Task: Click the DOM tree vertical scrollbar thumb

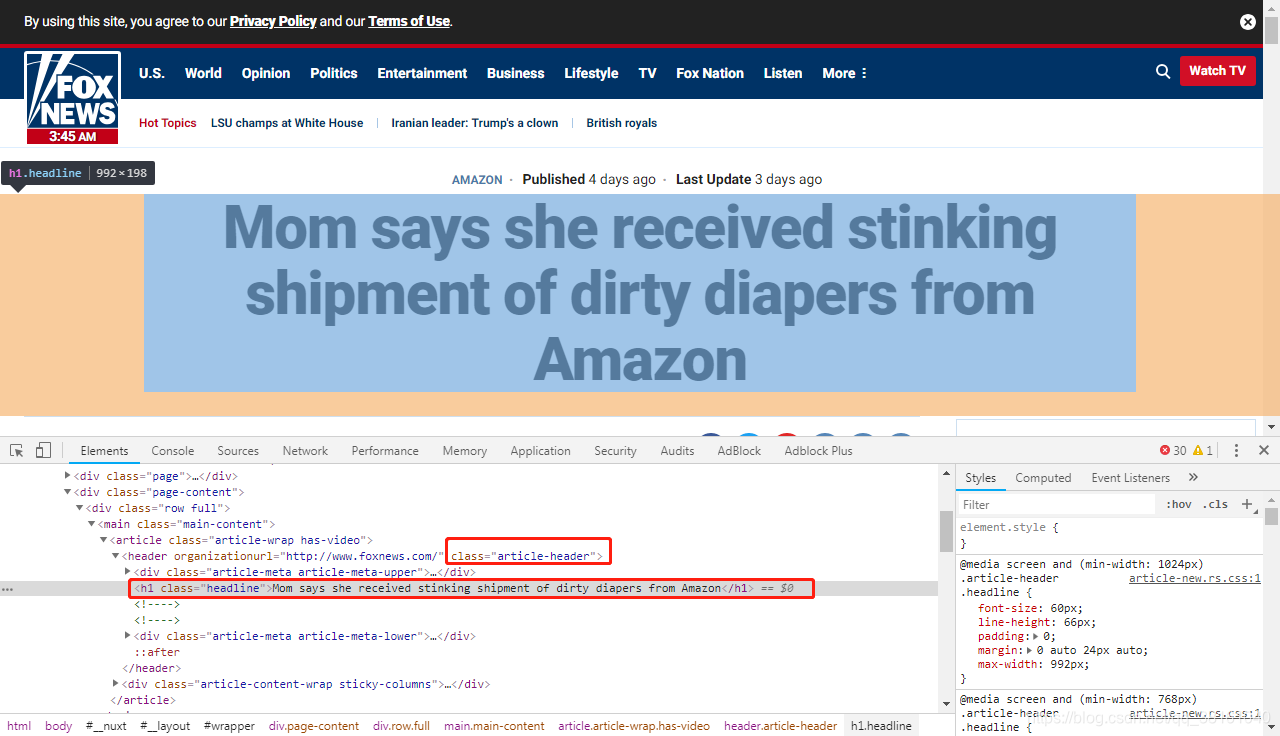Action: pos(946,530)
